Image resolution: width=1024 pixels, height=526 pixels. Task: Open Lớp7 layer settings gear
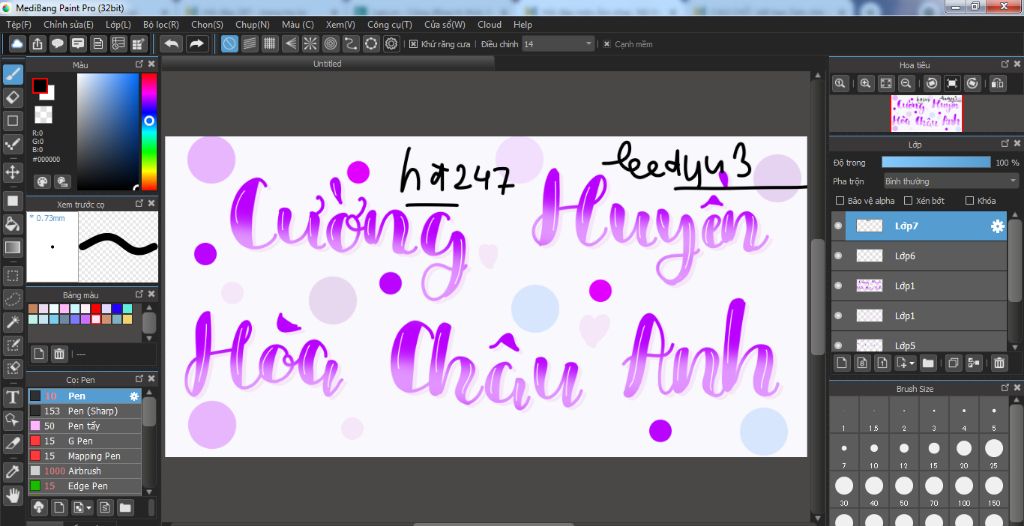point(997,226)
